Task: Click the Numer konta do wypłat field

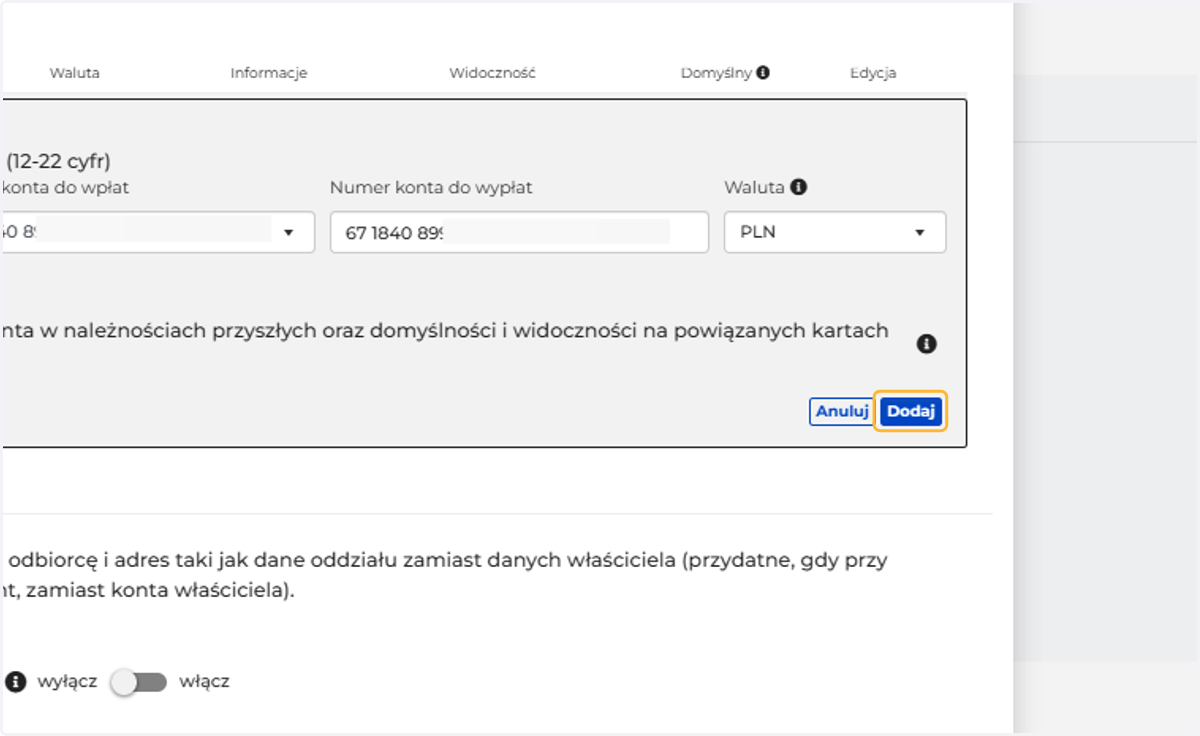Action: coord(519,232)
